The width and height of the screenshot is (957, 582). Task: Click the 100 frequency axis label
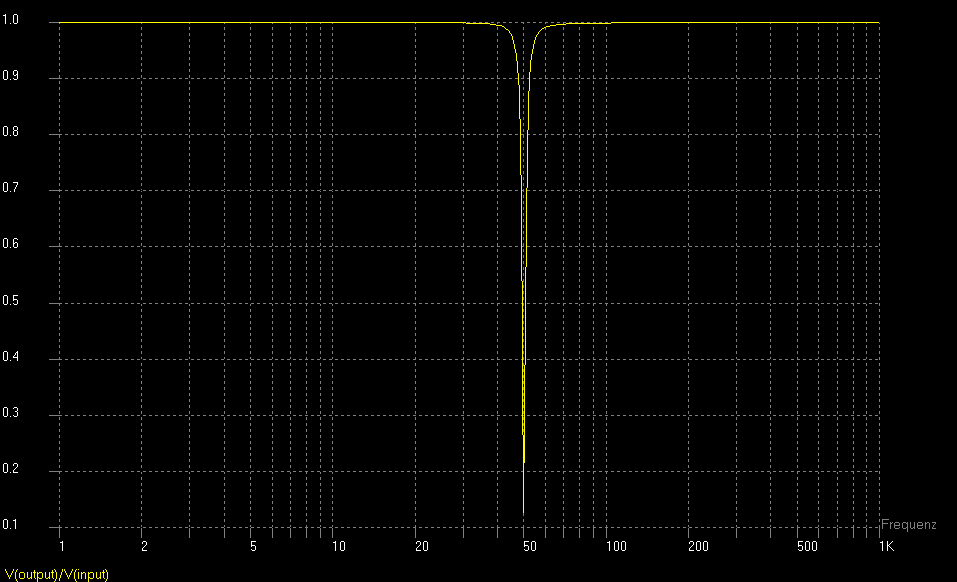point(616,546)
